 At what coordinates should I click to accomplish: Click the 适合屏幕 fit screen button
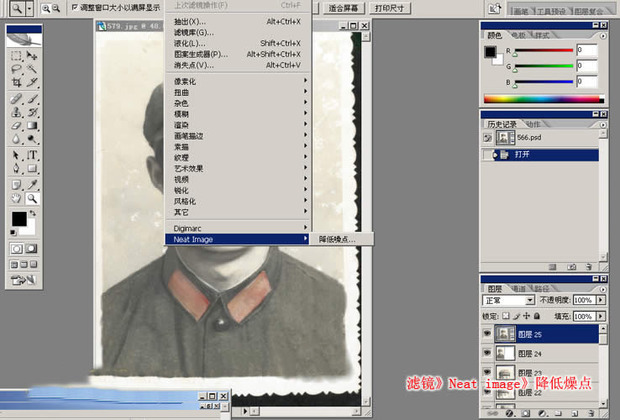(346, 7)
